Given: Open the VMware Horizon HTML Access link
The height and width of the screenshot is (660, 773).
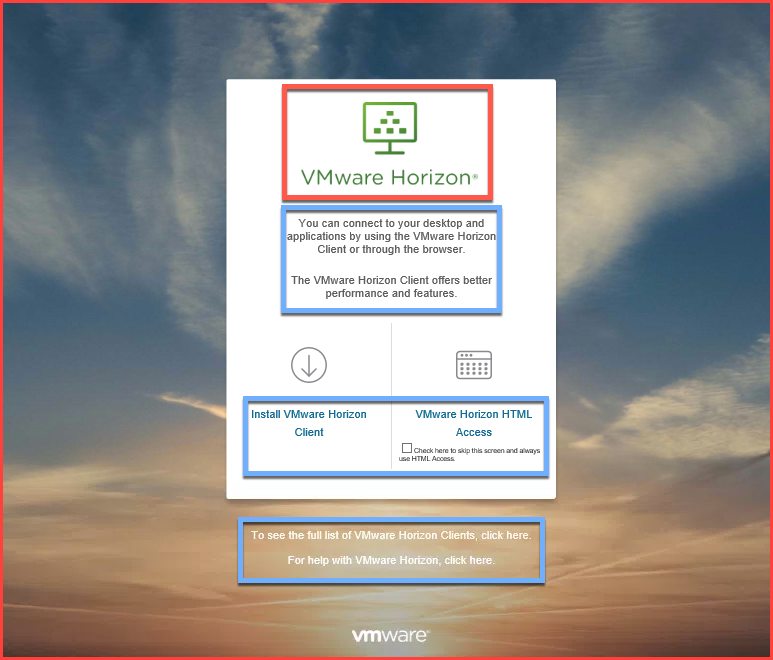Looking at the screenshot, I should click(x=474, y=423).
